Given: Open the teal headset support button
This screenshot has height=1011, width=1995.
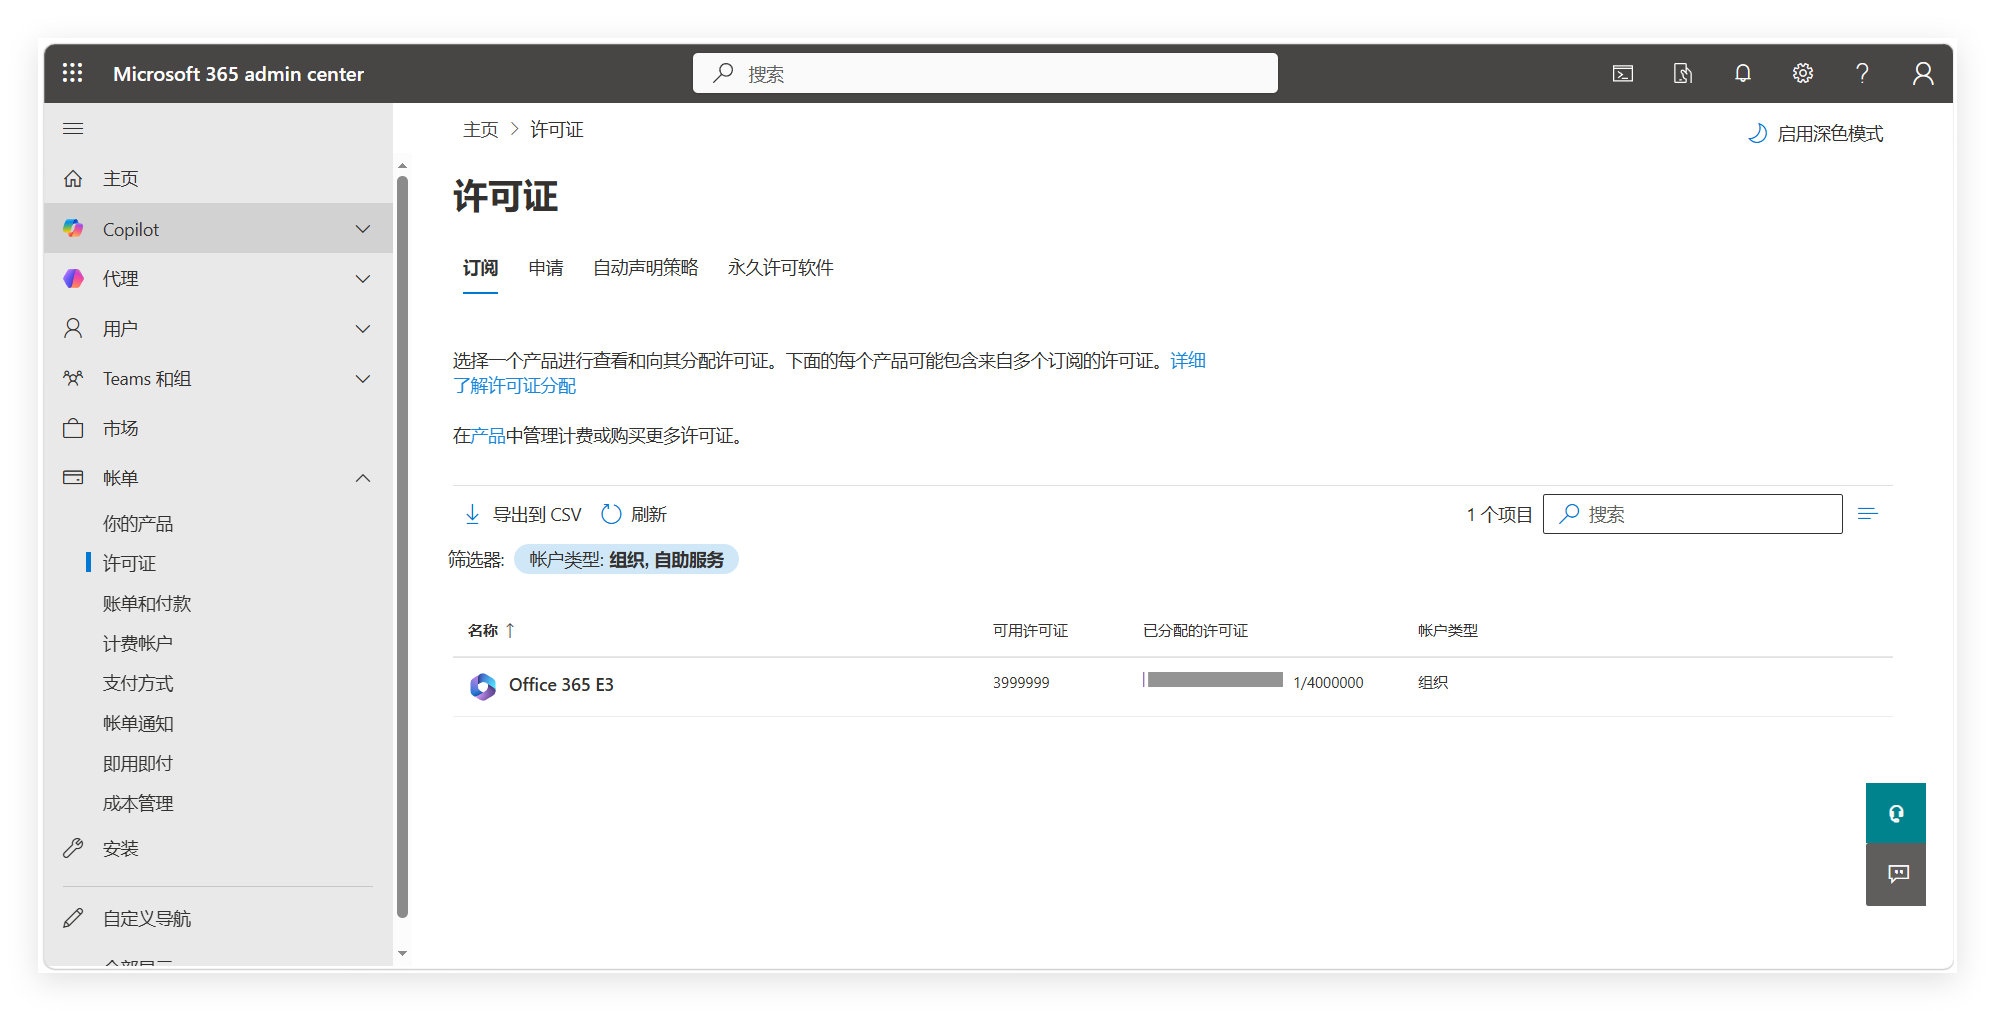Looking at the screenshot, I should pos(1896,813).
